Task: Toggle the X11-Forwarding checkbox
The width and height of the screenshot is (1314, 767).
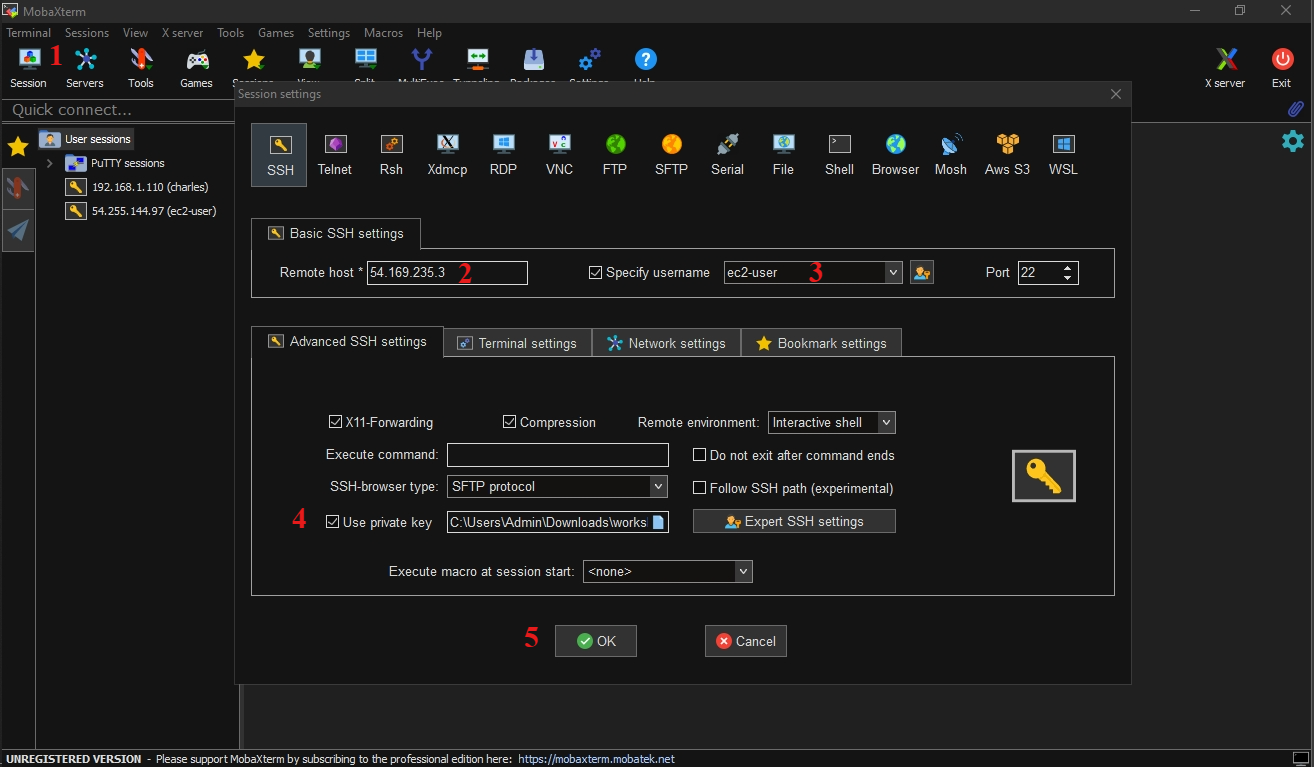Action: [x=336, y=422]
